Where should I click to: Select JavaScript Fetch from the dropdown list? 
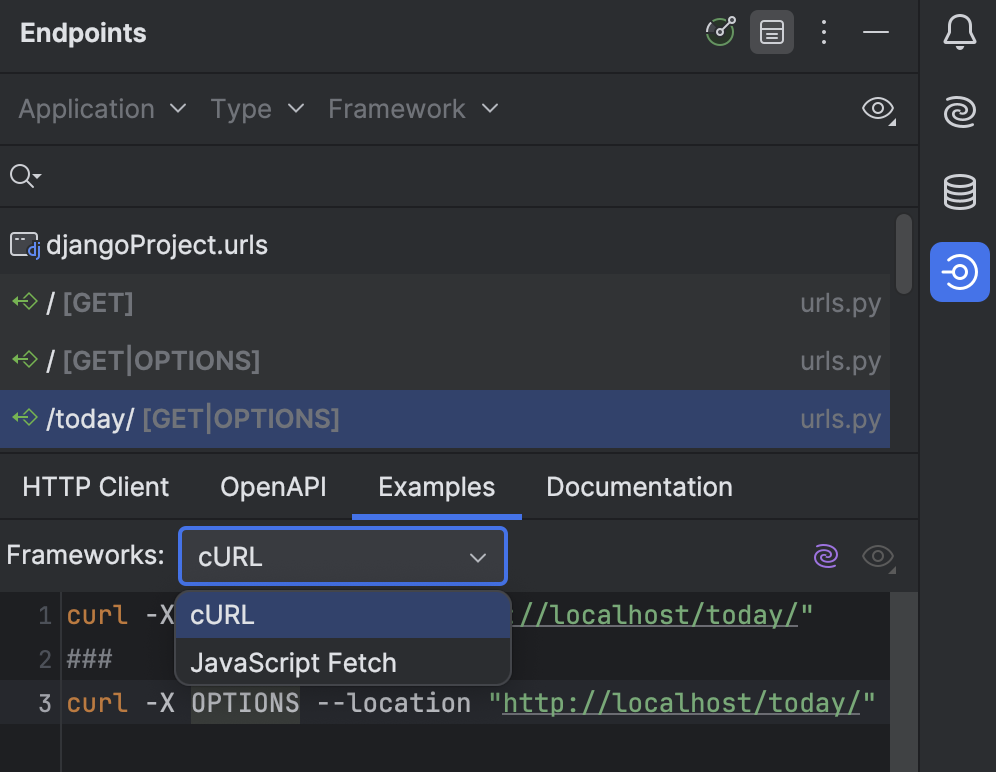pos(293,662)
